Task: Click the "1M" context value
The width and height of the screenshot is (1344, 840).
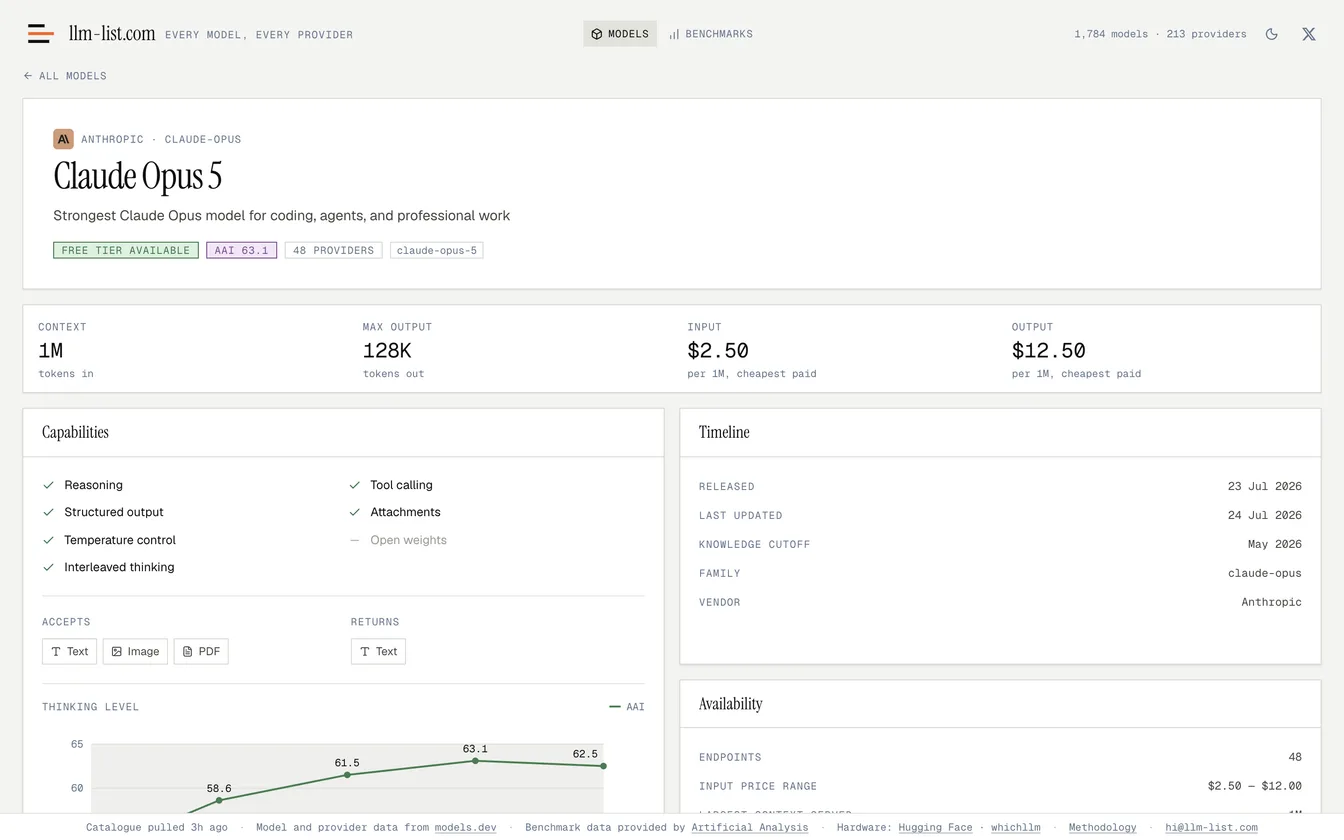Action: point(51,351)
